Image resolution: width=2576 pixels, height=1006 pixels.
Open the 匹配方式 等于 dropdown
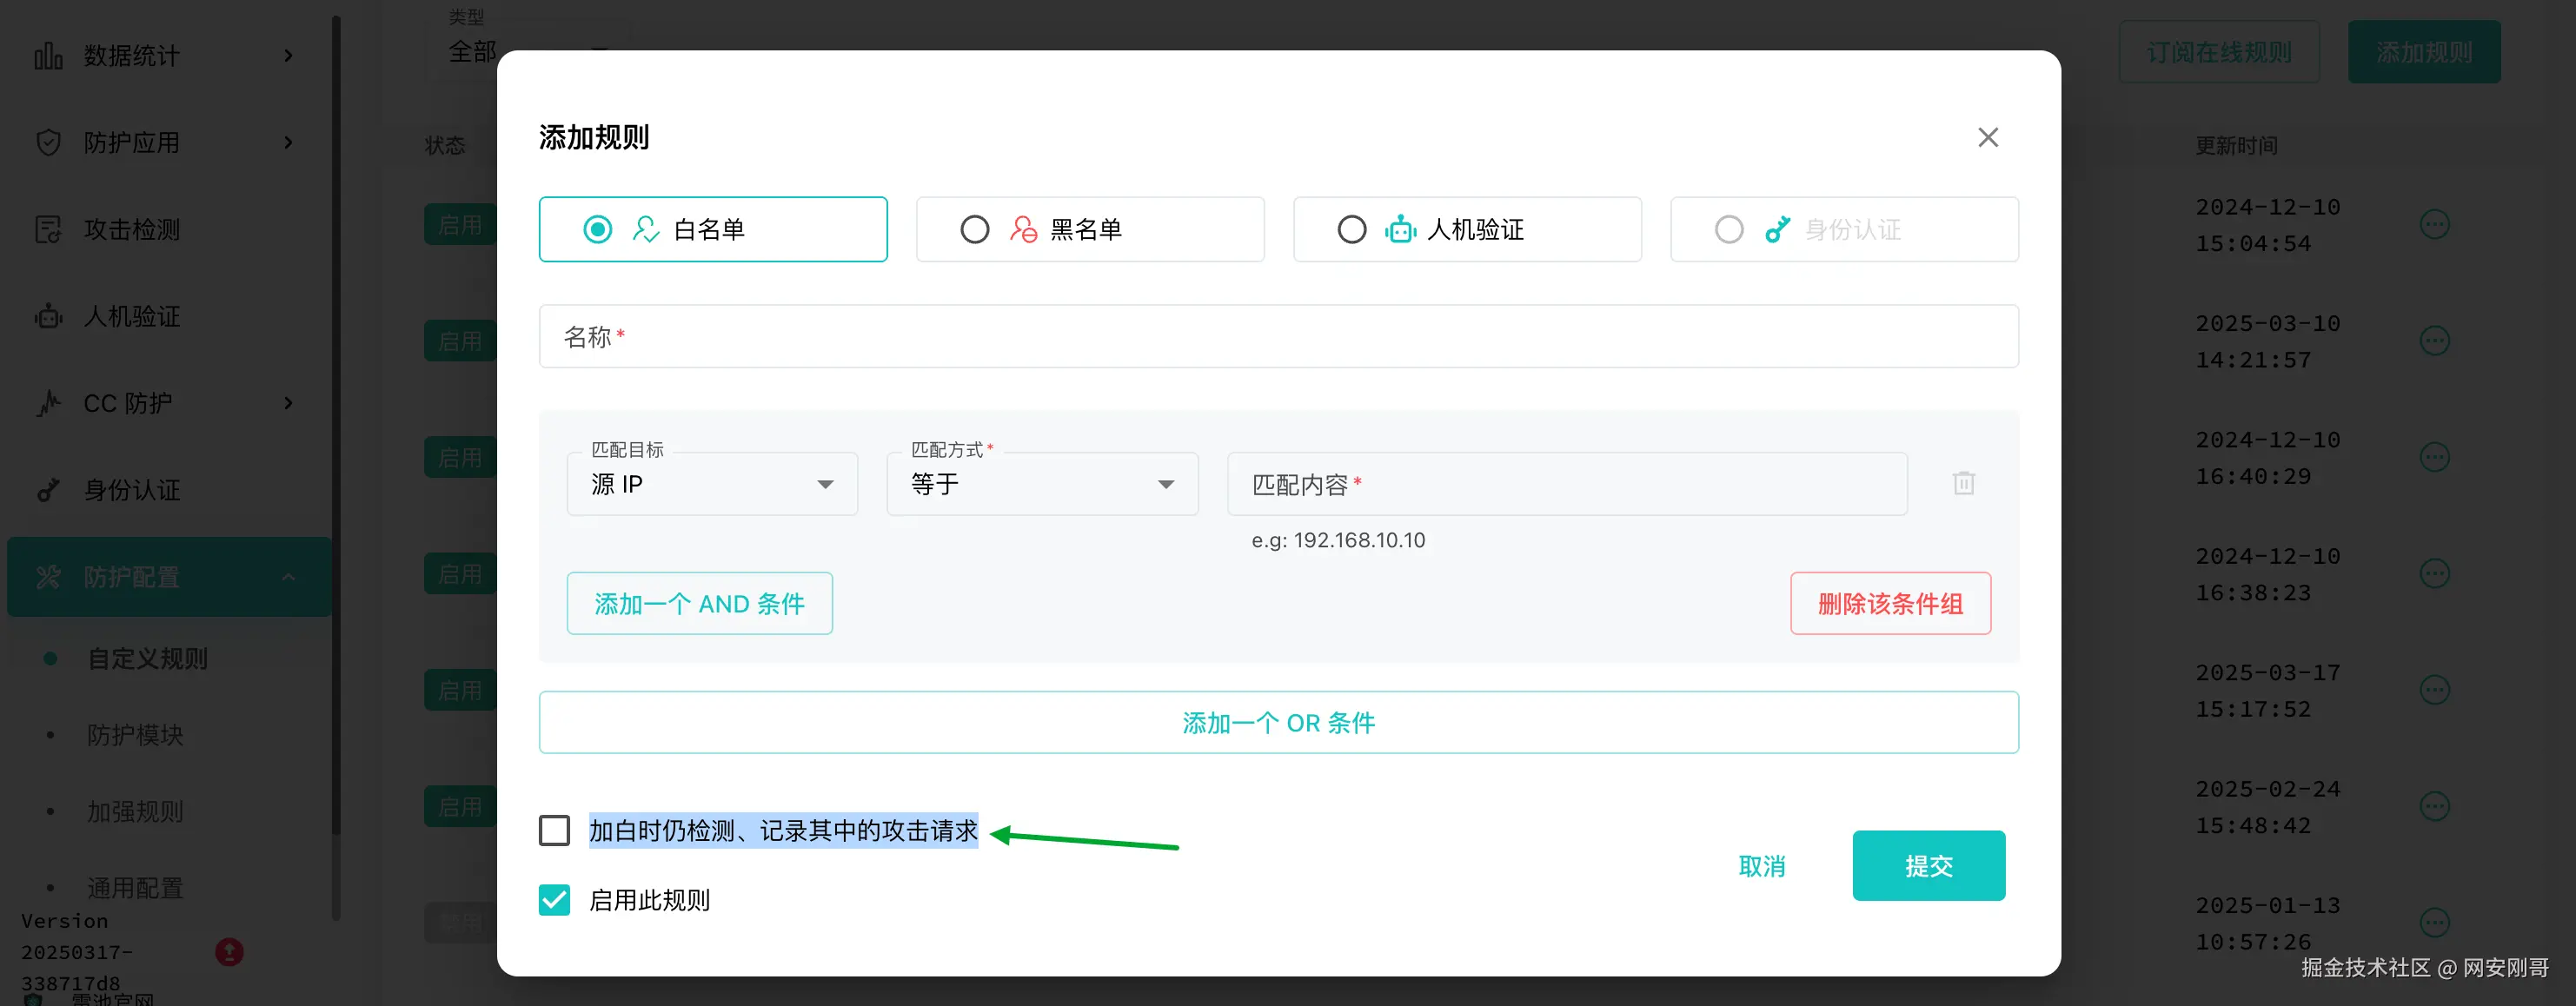[x=1041, y=485]
